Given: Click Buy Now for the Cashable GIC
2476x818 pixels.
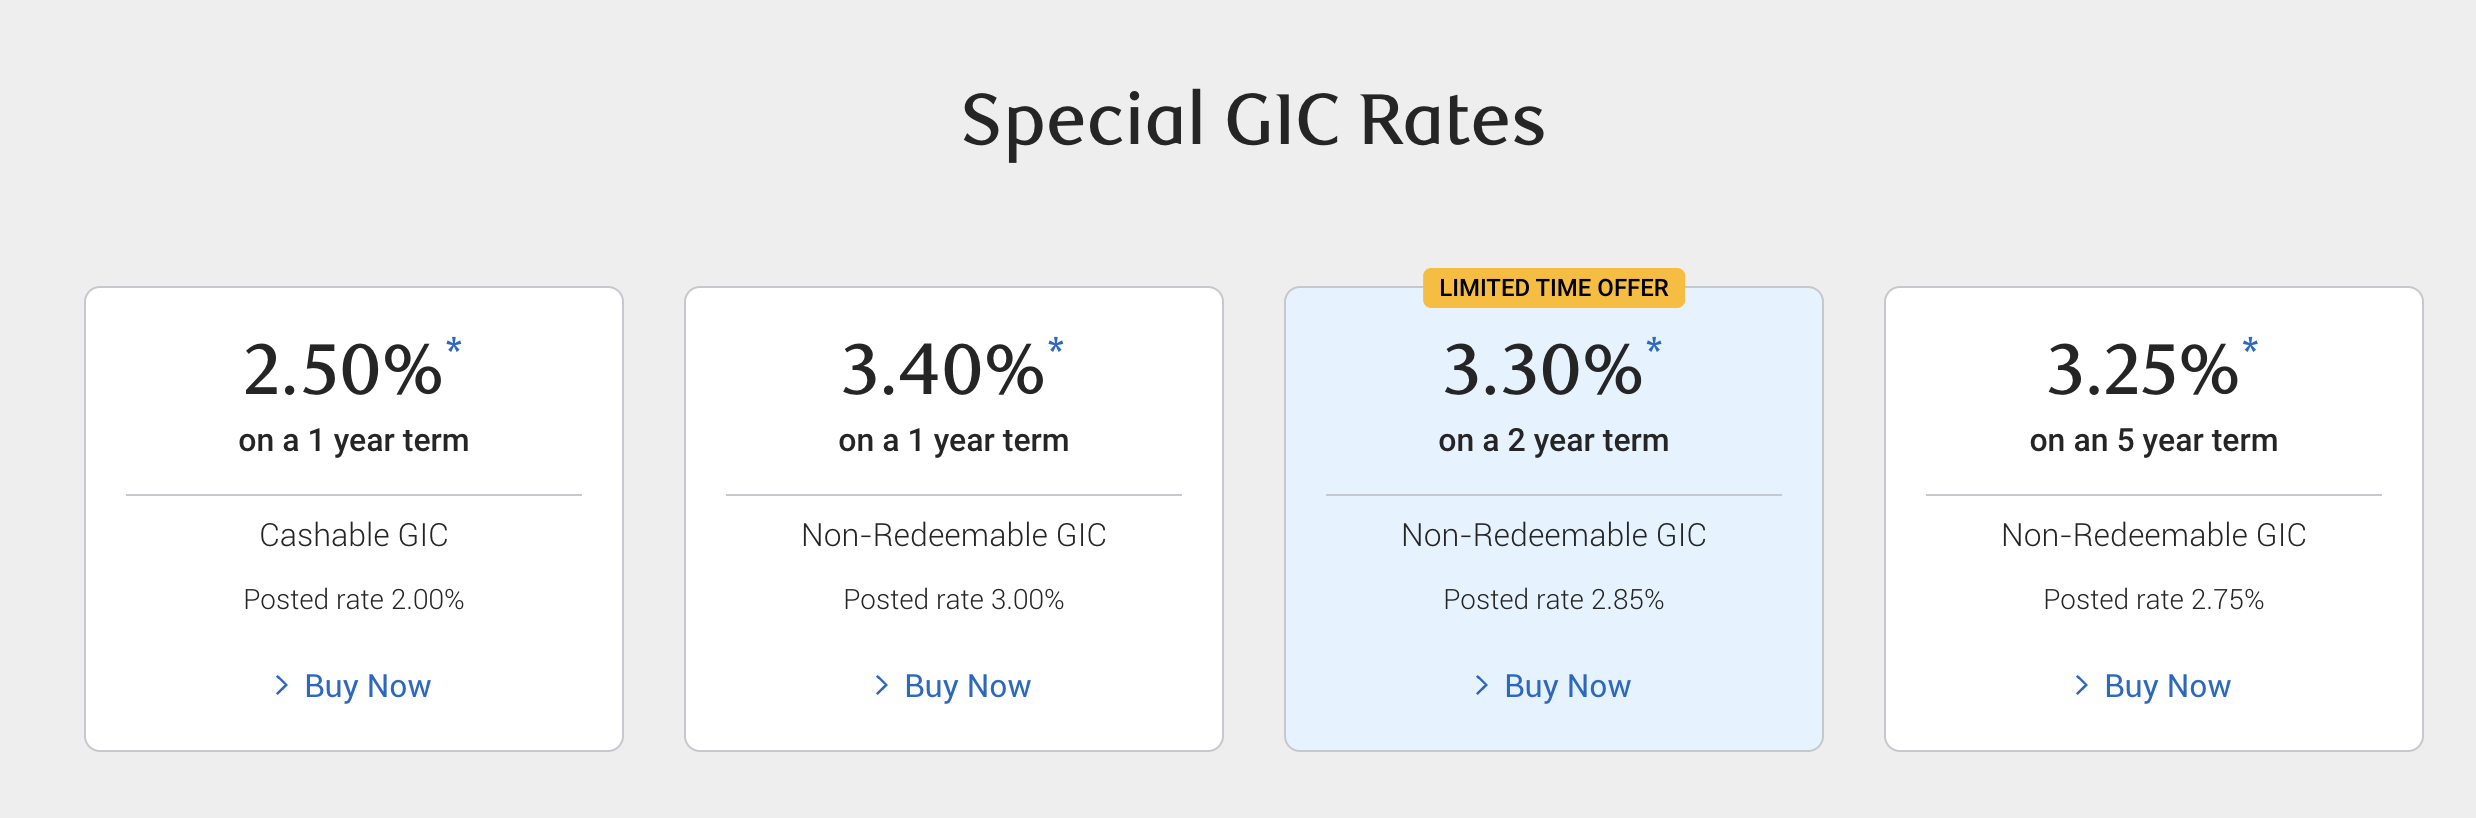Looking at the screenshot, I should tap(367, 686).
